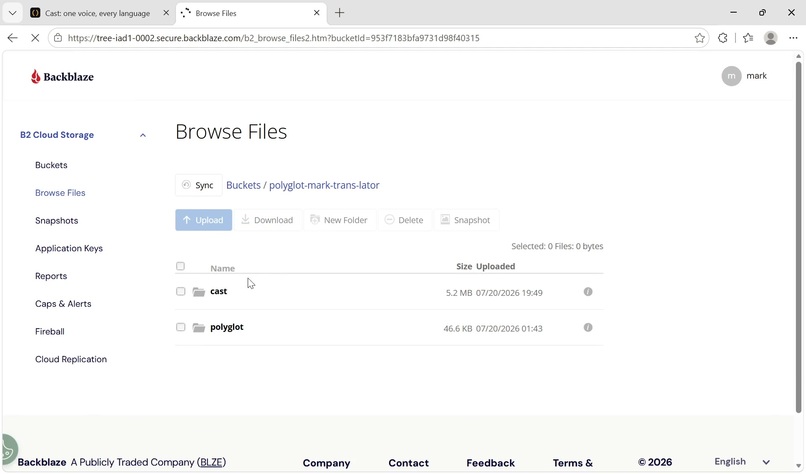Image resolution: width=806 pixels, height=474 pixels.
Task: Click the Company footer link
Action: (326, 463)
